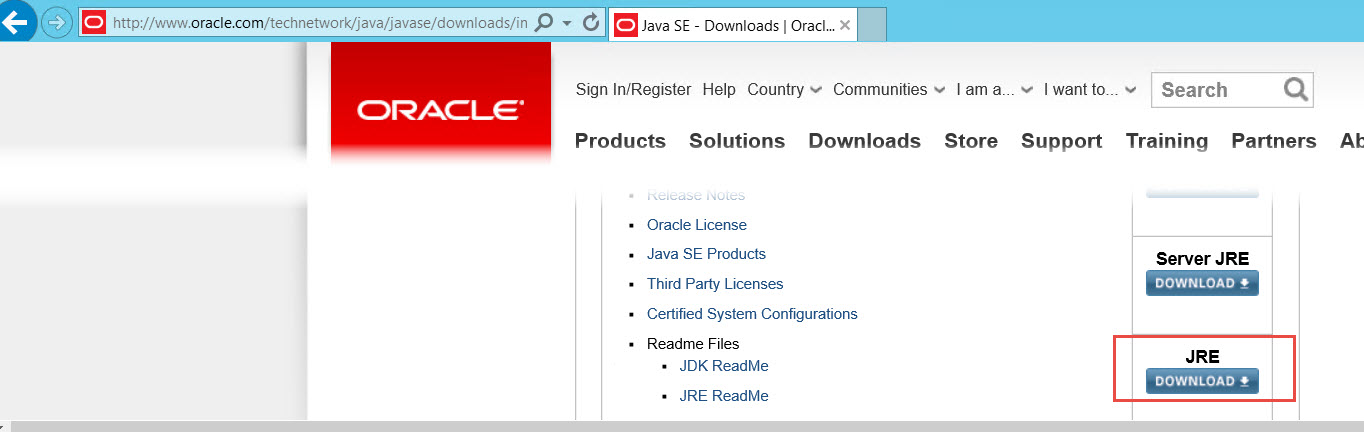Click the Oracle favicon in address bar
Image resolution: width=1364 pixels, height=432 pixels.
[x=94, y=22]
